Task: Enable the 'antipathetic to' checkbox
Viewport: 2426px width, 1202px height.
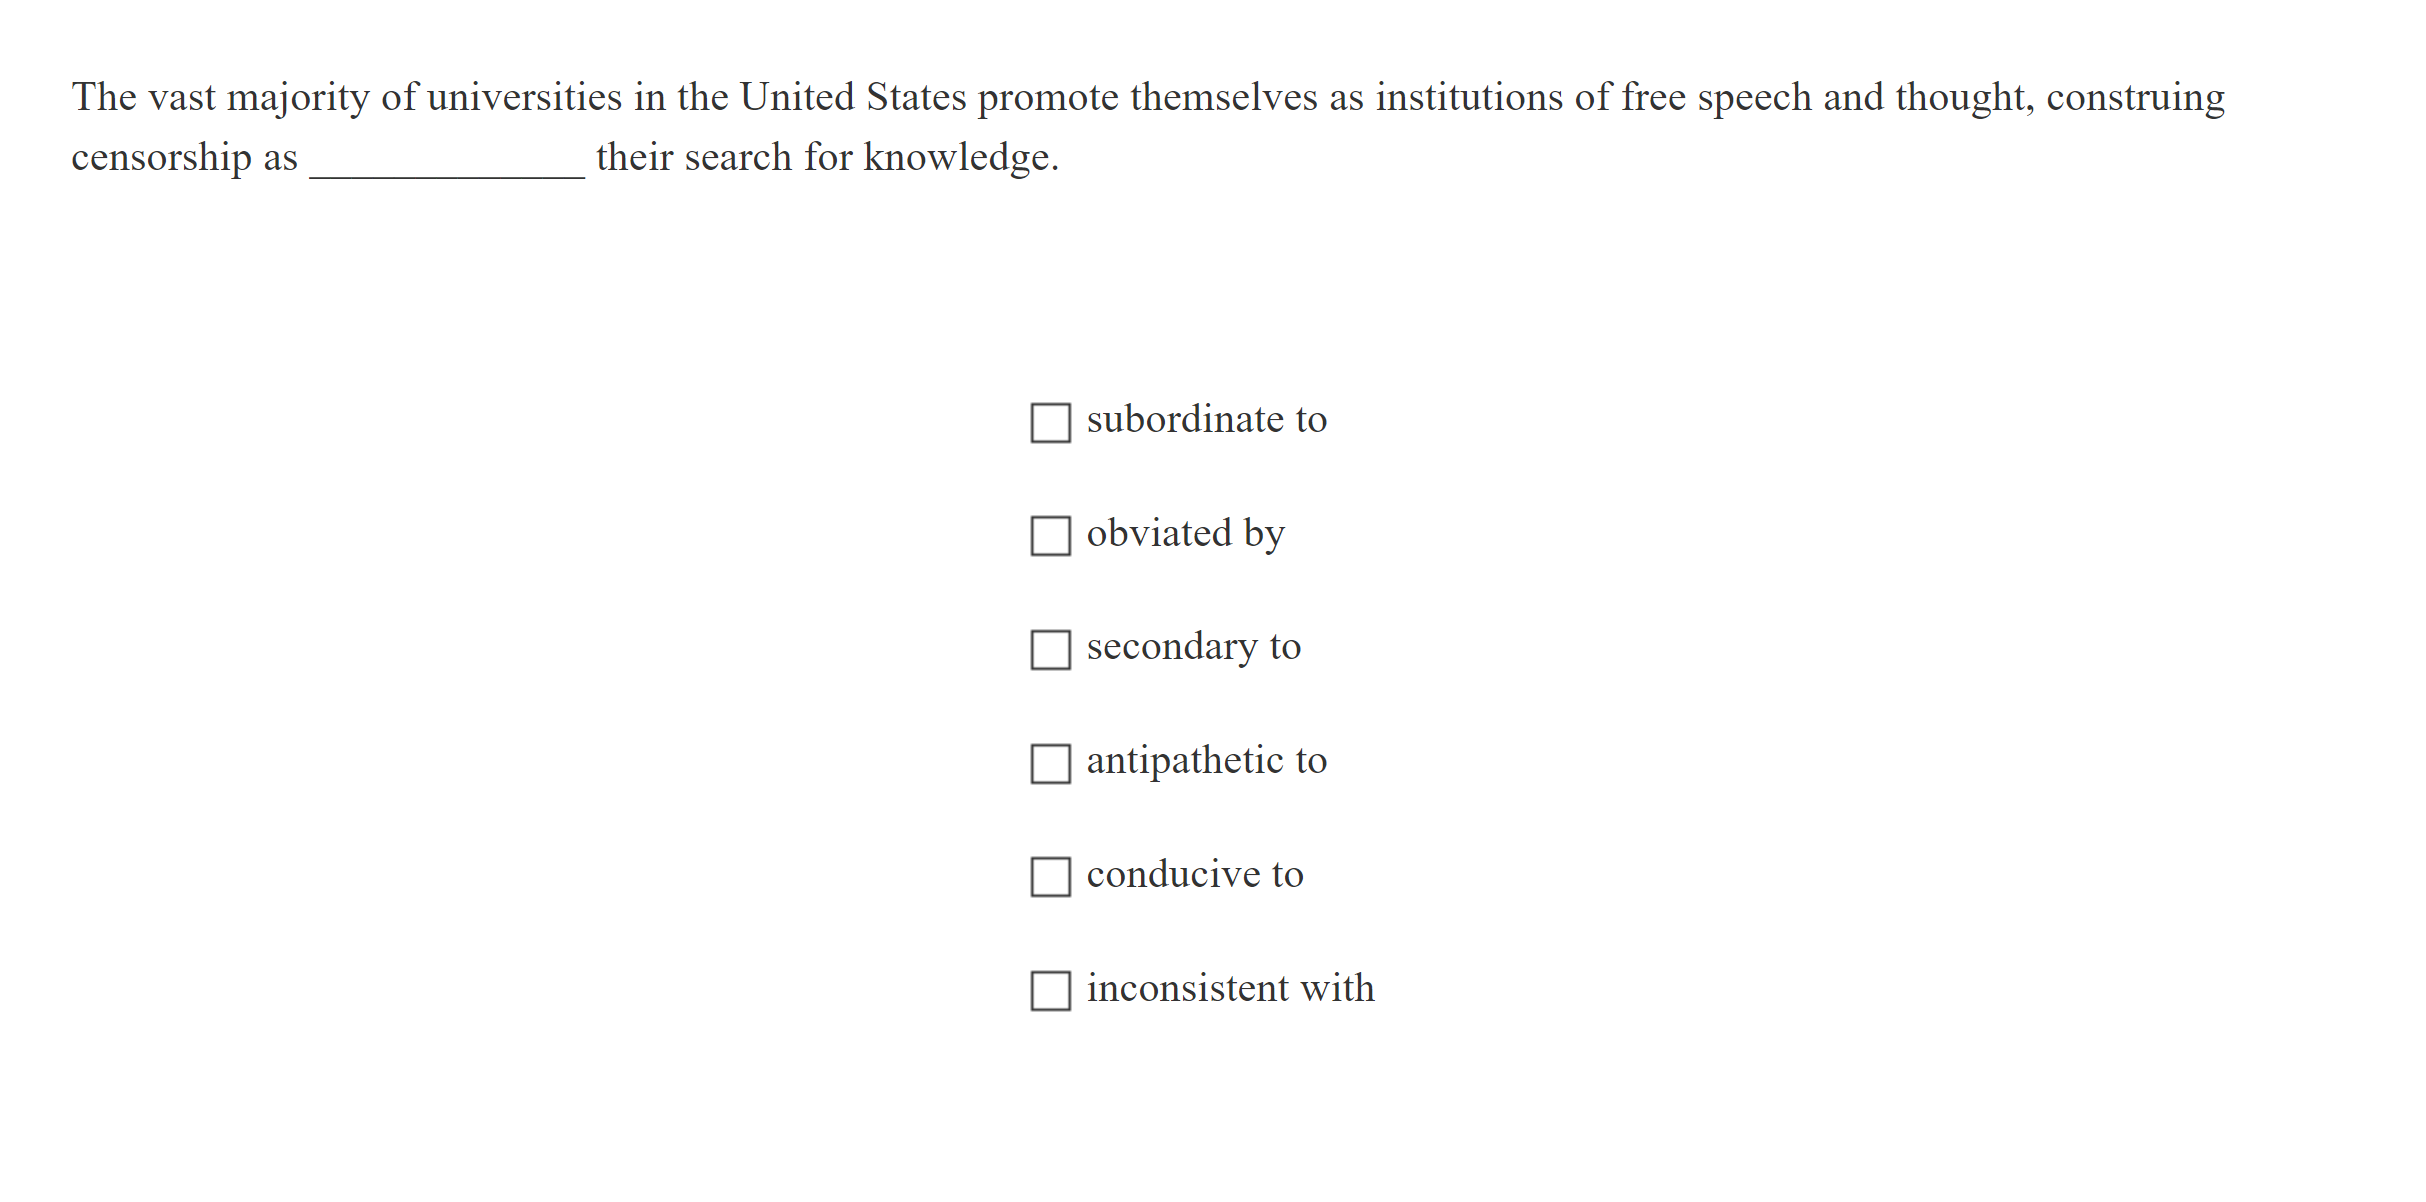Action: pos(1050,764)
